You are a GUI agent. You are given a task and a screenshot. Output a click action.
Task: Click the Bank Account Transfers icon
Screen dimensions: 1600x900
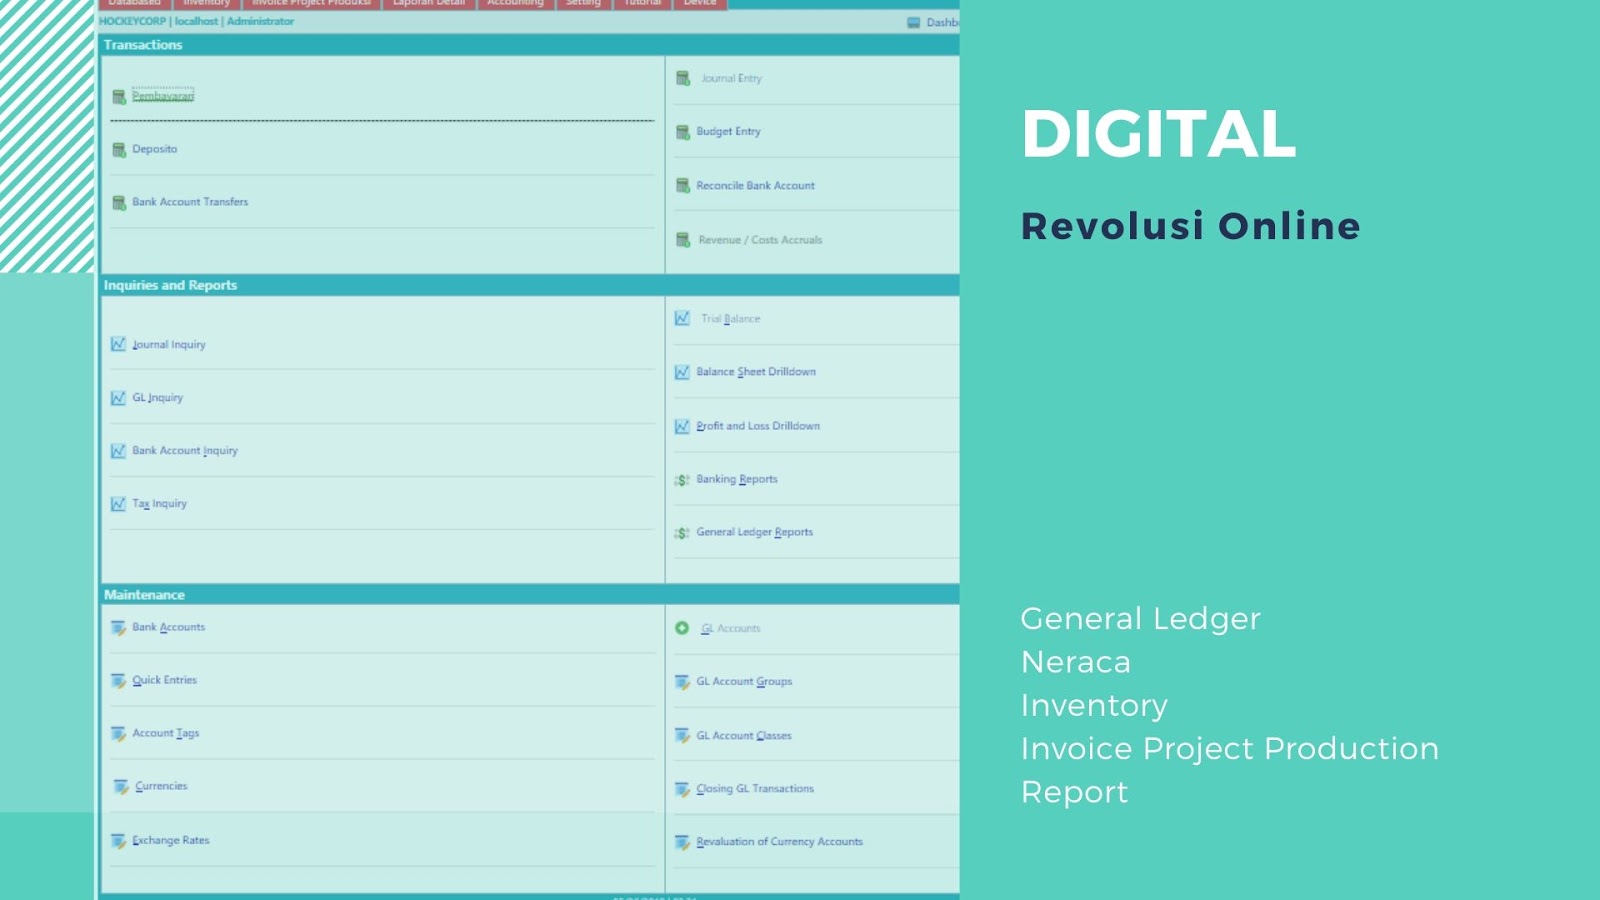click(119, 203)
